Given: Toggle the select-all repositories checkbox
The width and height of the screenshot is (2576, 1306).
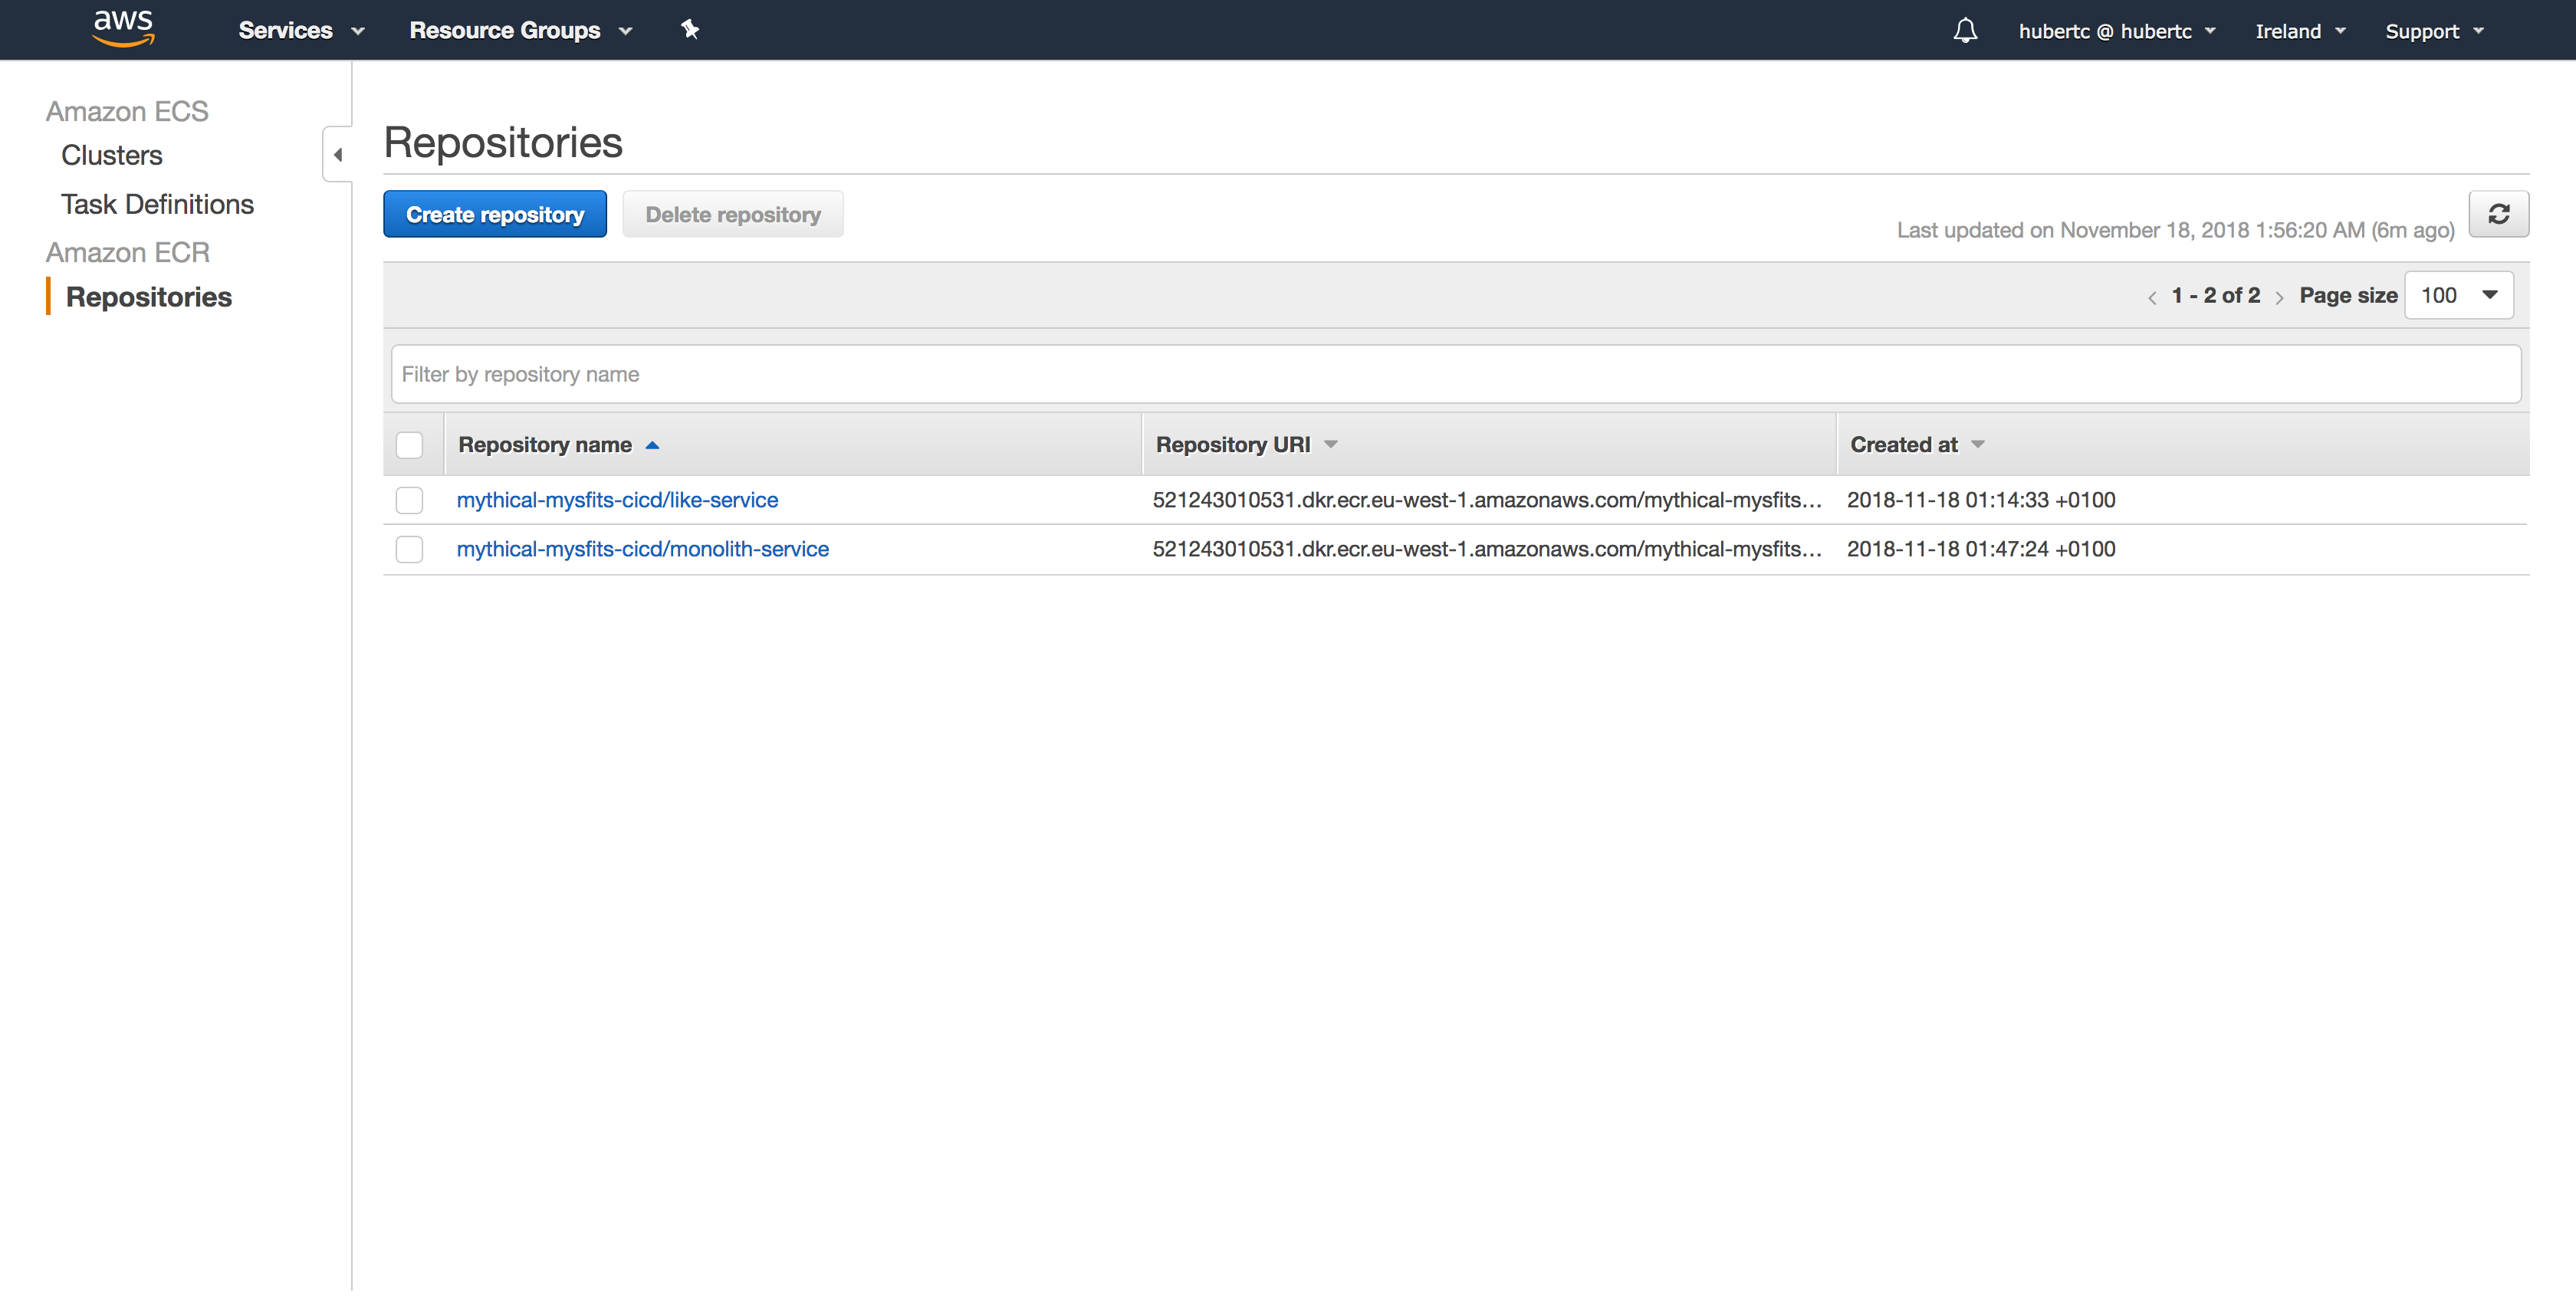Looking at the screenshot, I should [409, 445].
